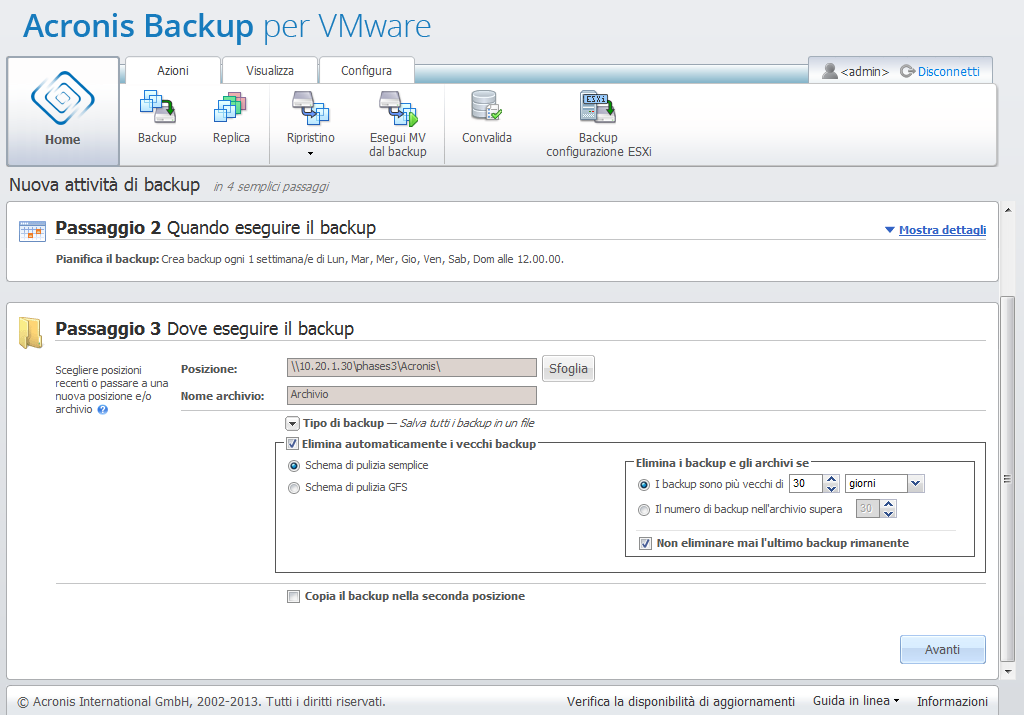Select Il numero di backup nell'archivio supera
This screenshot has height=715, width=1024.
tap(644, 510)
